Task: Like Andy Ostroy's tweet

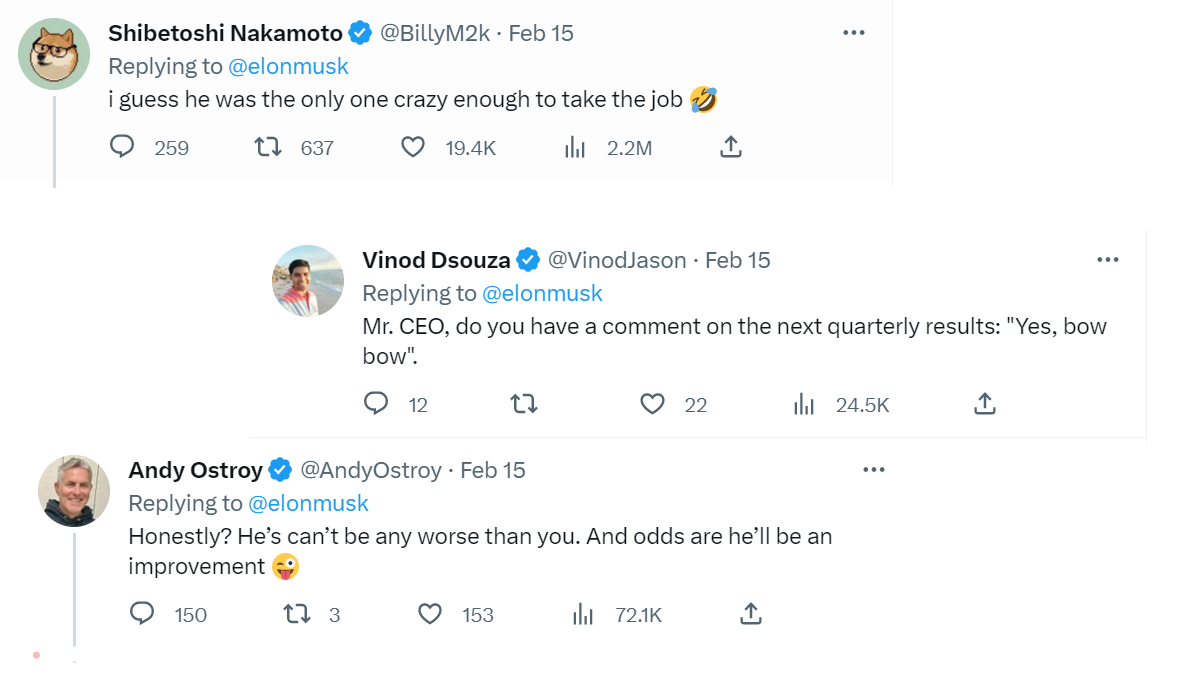Action: click(430, 614)
